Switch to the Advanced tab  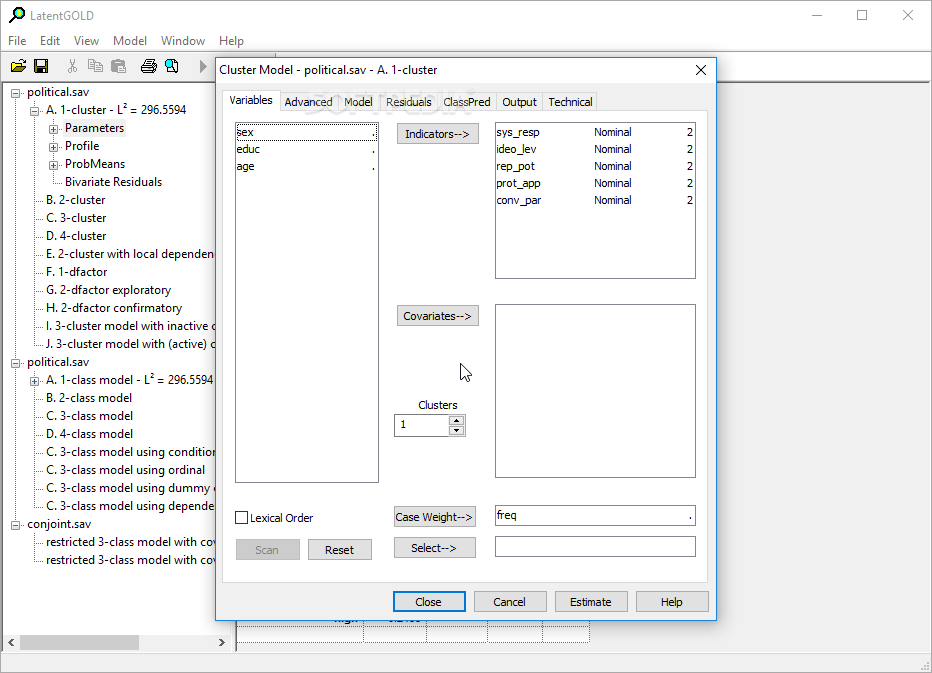[308, 102]
